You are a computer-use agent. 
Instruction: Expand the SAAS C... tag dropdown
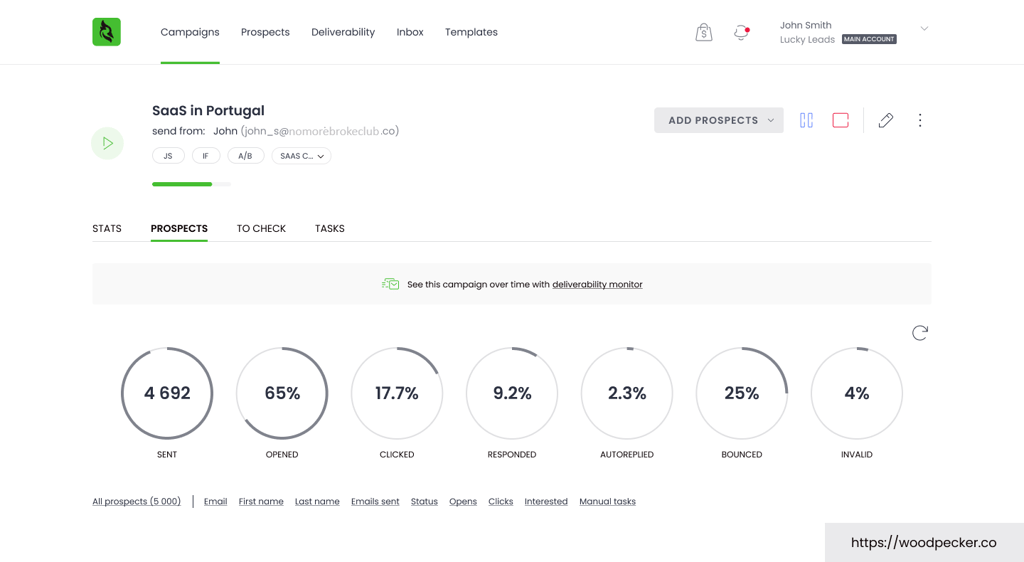point(301,156)
